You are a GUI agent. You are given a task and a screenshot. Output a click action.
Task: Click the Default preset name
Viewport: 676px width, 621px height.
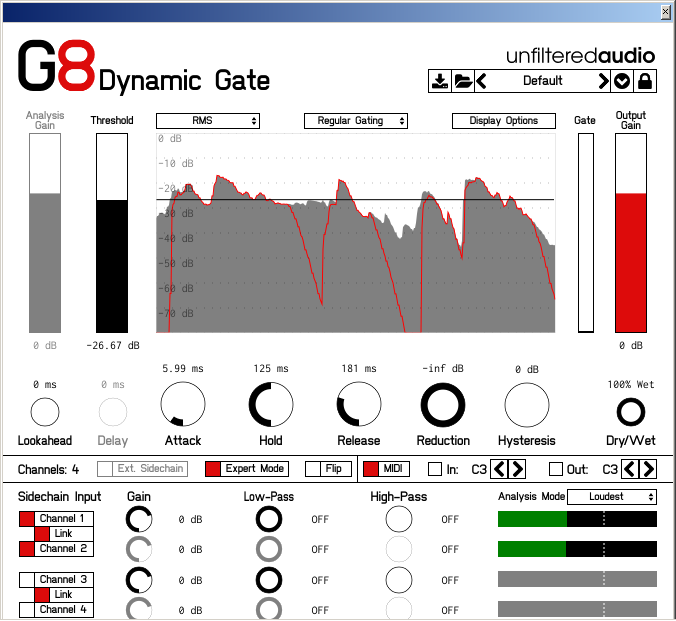pos(543,82)
